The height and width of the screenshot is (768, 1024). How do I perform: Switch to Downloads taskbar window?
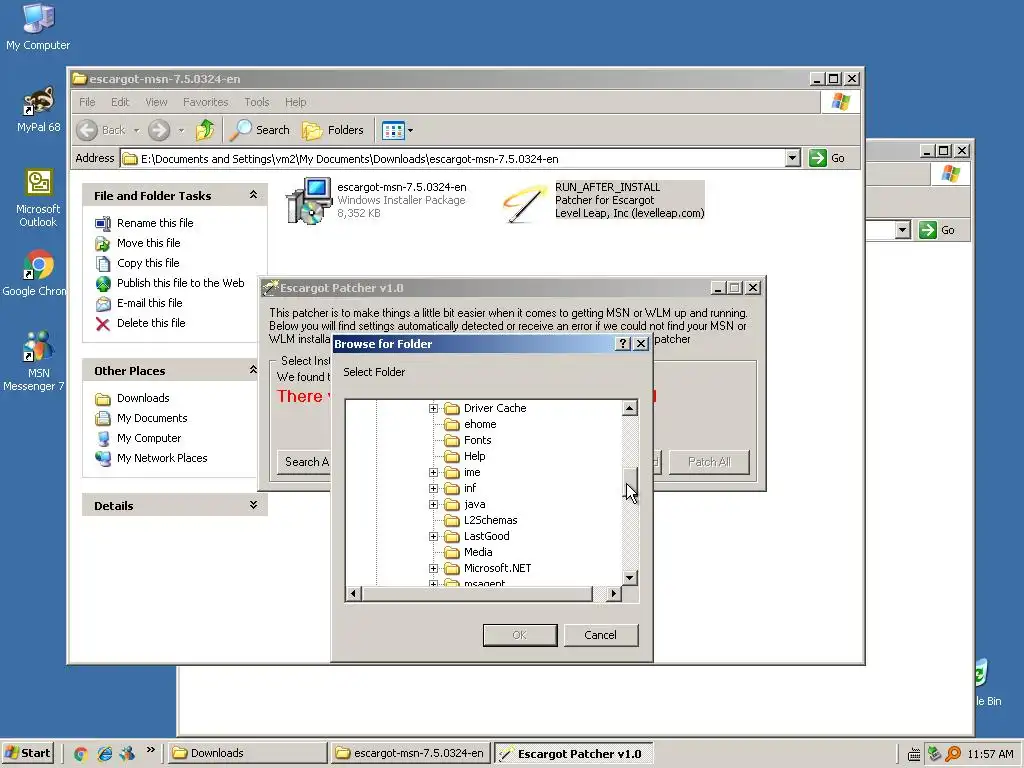tap(247, 753)
